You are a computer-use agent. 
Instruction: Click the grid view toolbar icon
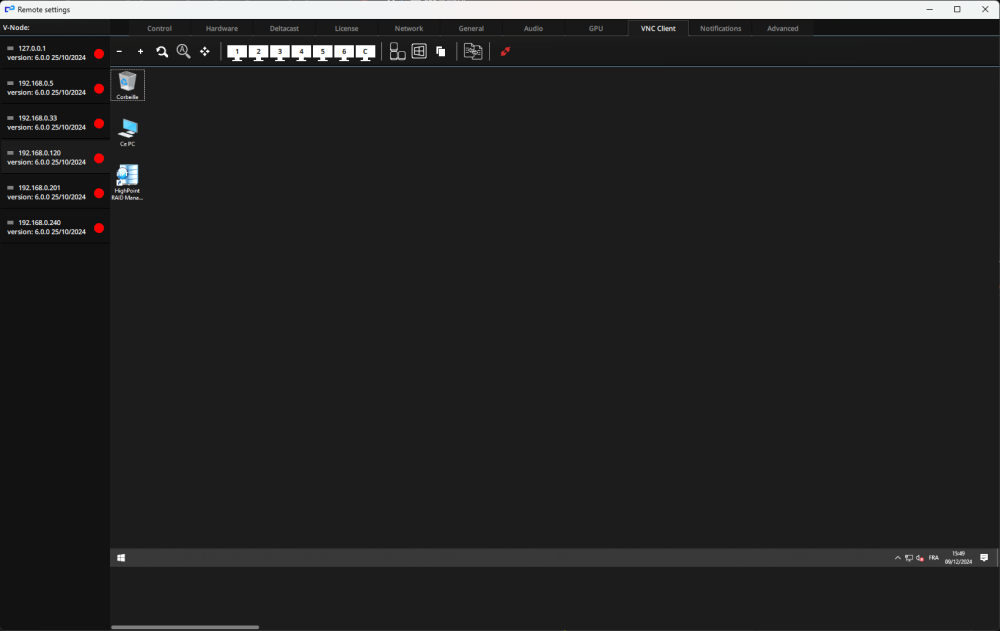point(419,51)
